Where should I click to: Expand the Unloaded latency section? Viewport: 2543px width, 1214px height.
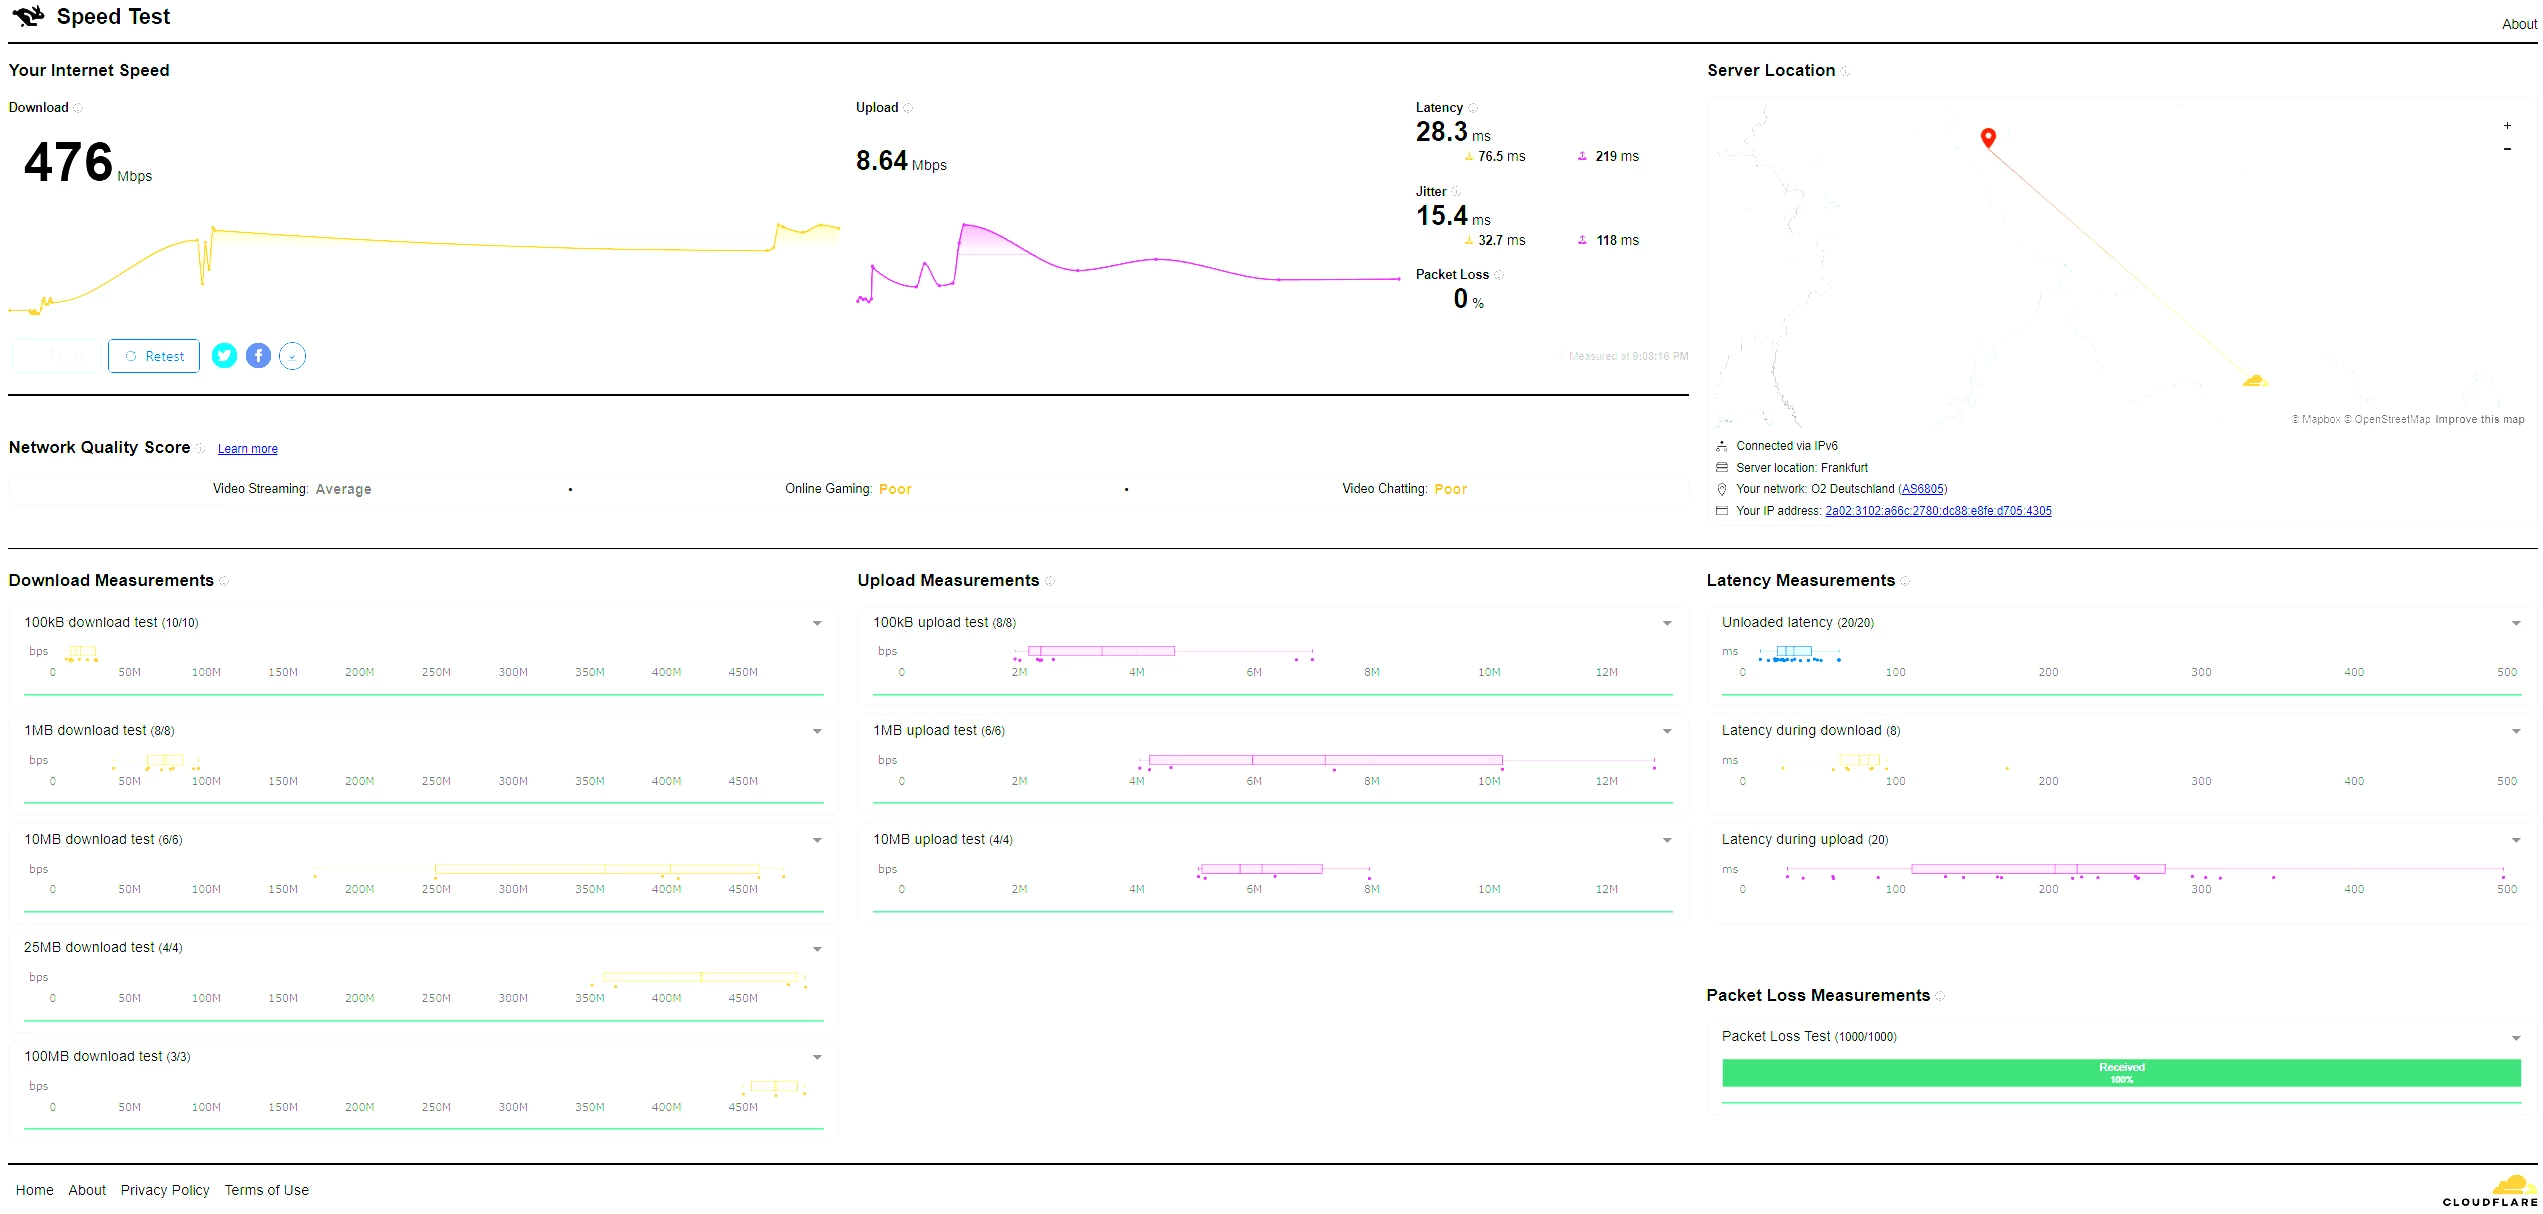(2515, 623)
